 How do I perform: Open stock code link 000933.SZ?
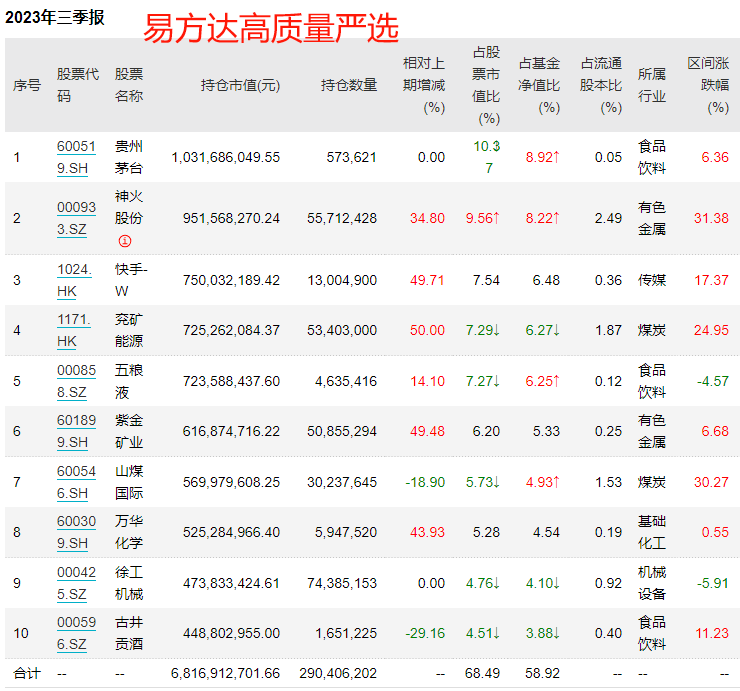[76, 218]
